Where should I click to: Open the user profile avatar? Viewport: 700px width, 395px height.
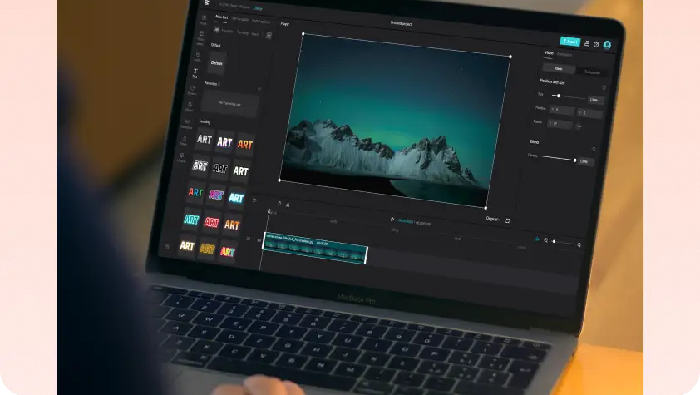(607, 45)
